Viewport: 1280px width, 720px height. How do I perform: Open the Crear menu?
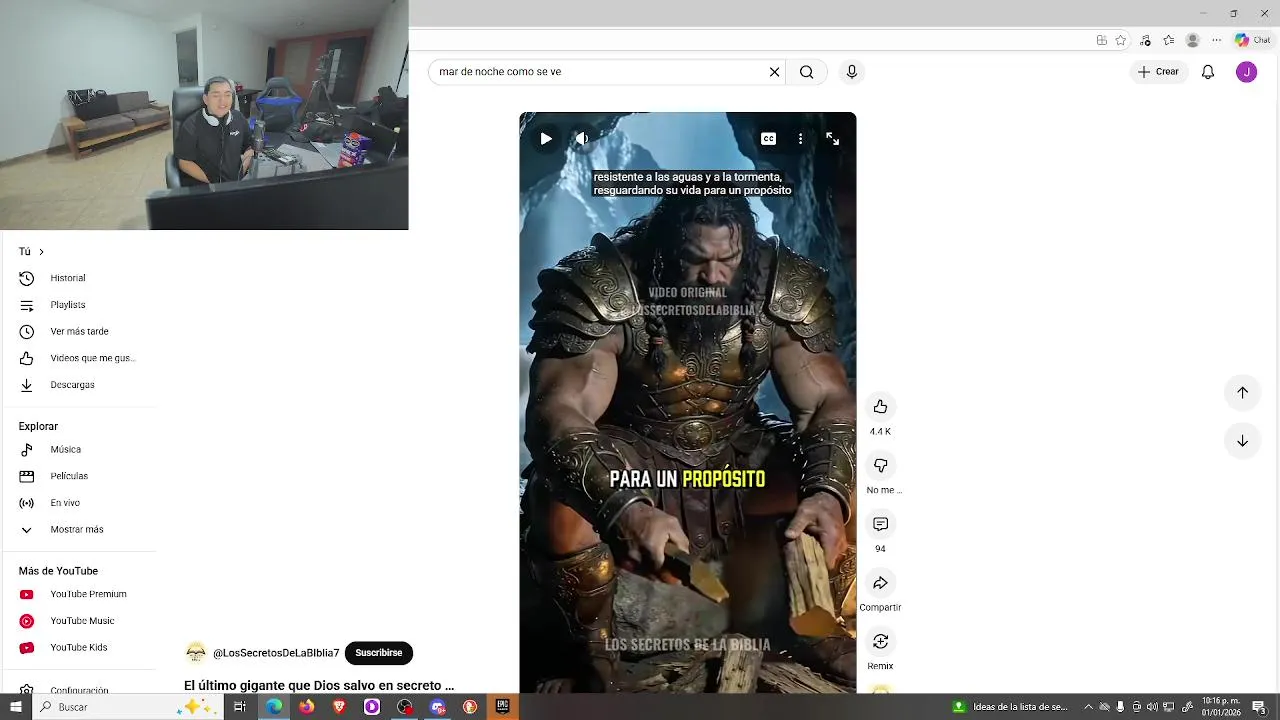[x=1158, y=72]
